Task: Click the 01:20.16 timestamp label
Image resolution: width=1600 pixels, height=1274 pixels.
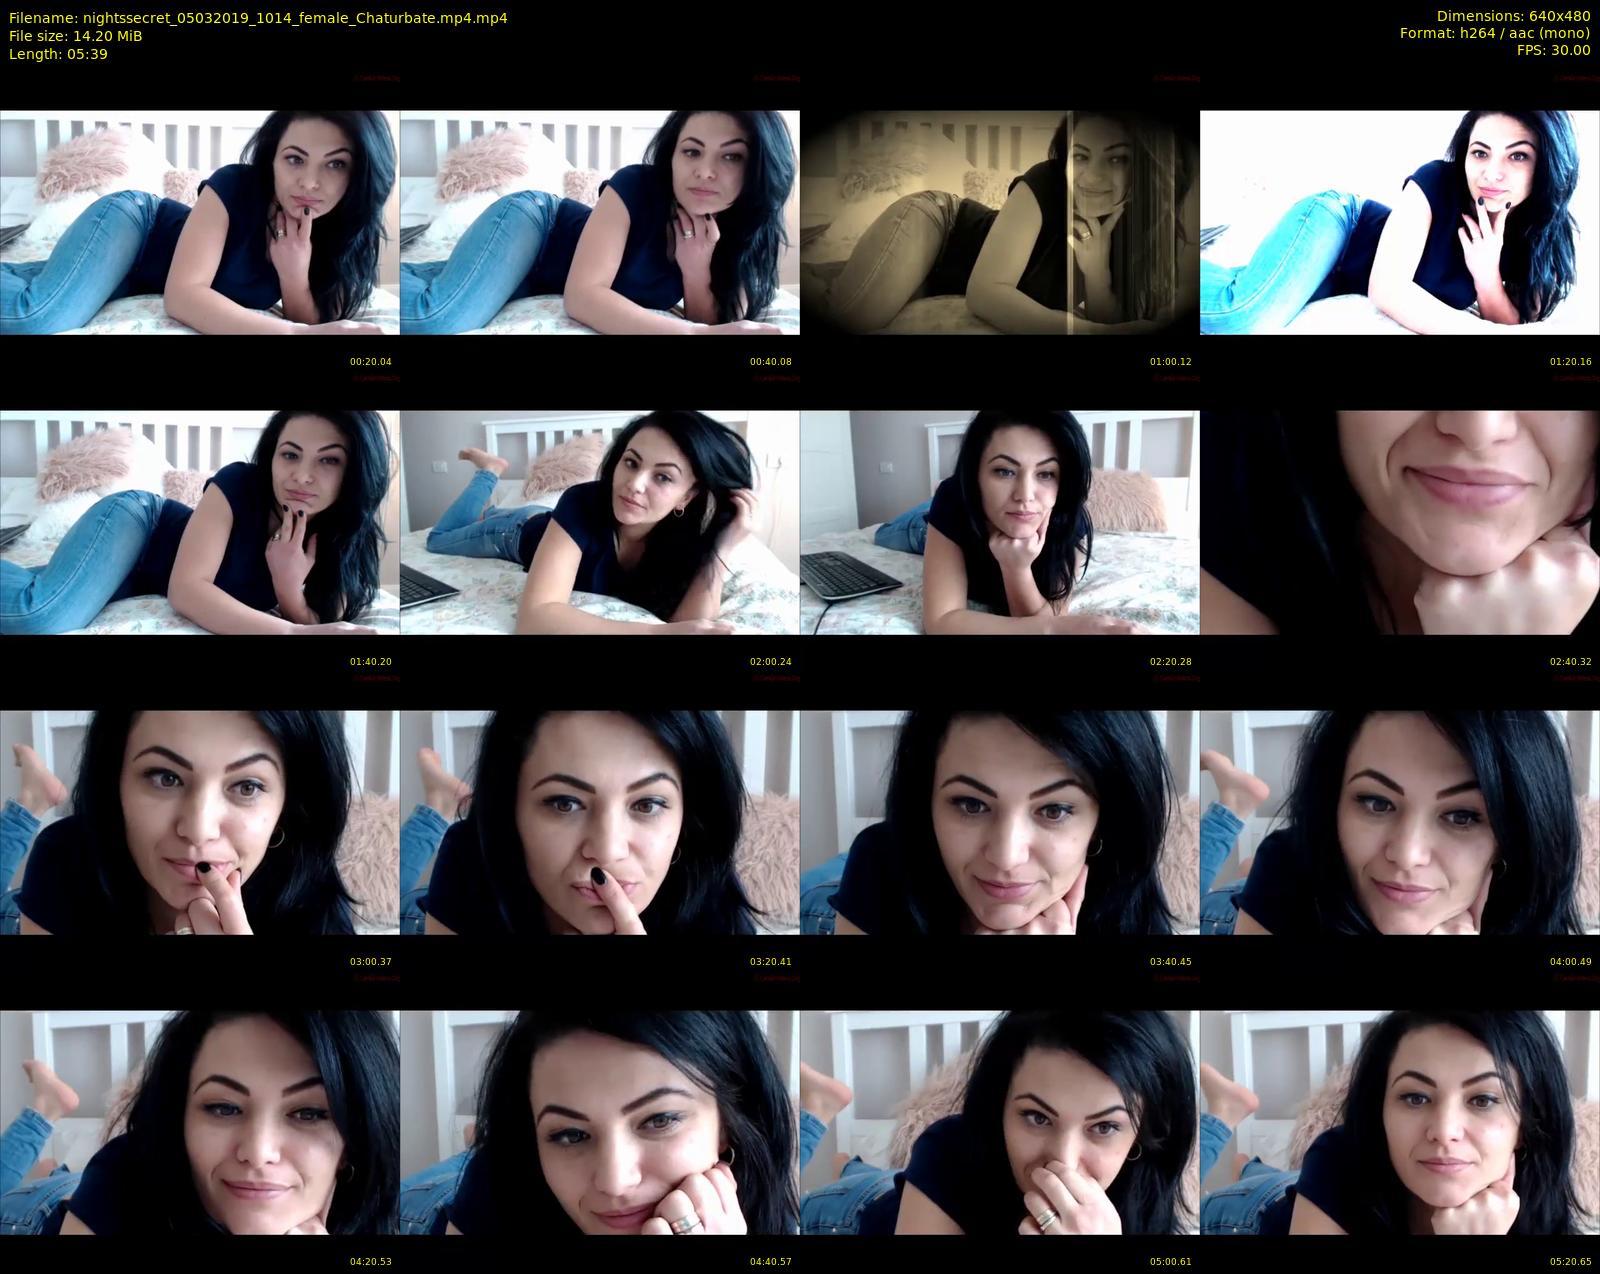Action: (1571, 362)
